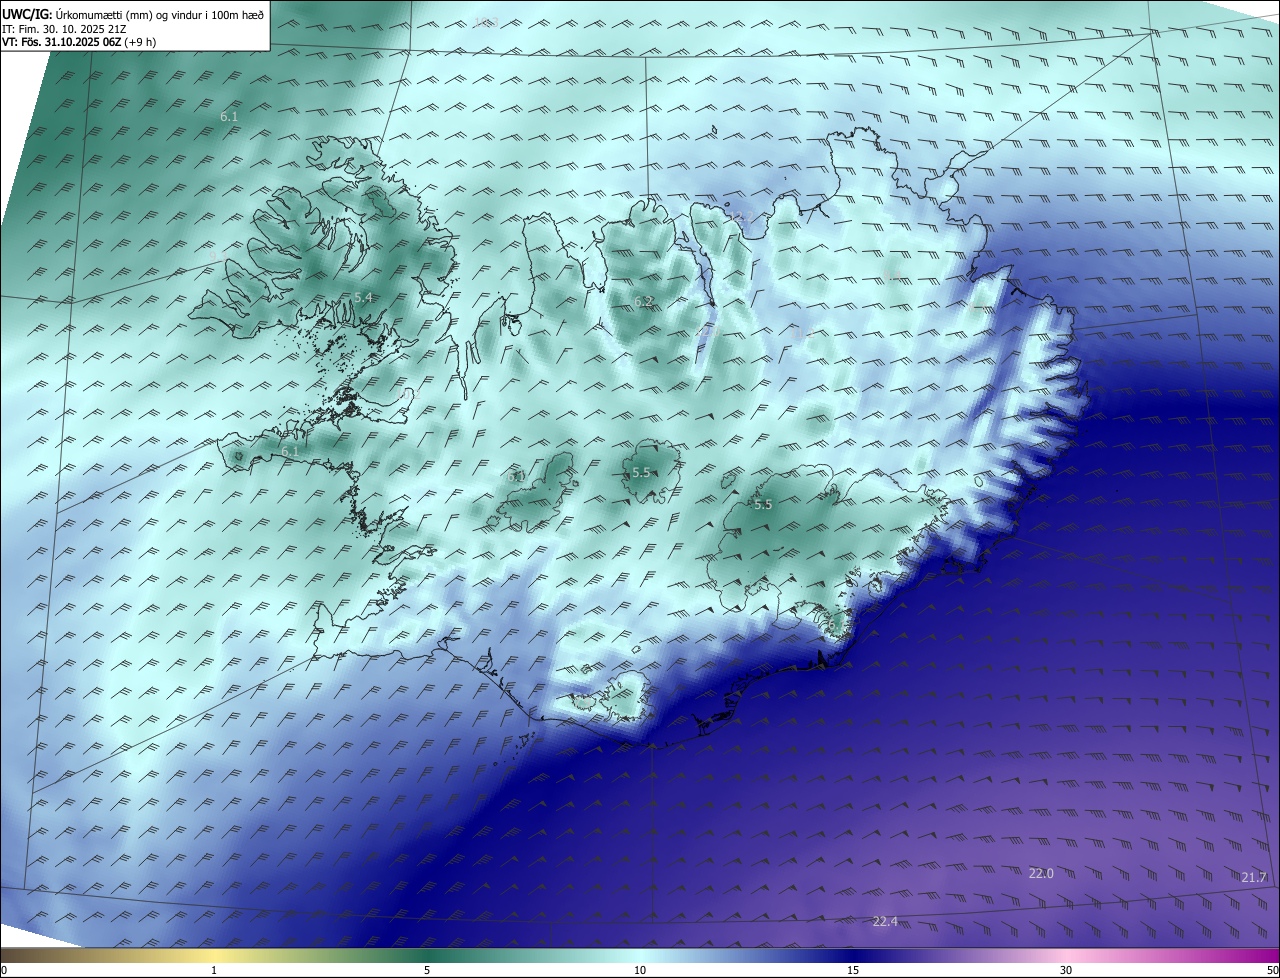Select the "VT: Fös. 31.10.2025 06Z (+9 h)" line
The width and height of the screenshot is (1280, 978).
pos(79,42)
